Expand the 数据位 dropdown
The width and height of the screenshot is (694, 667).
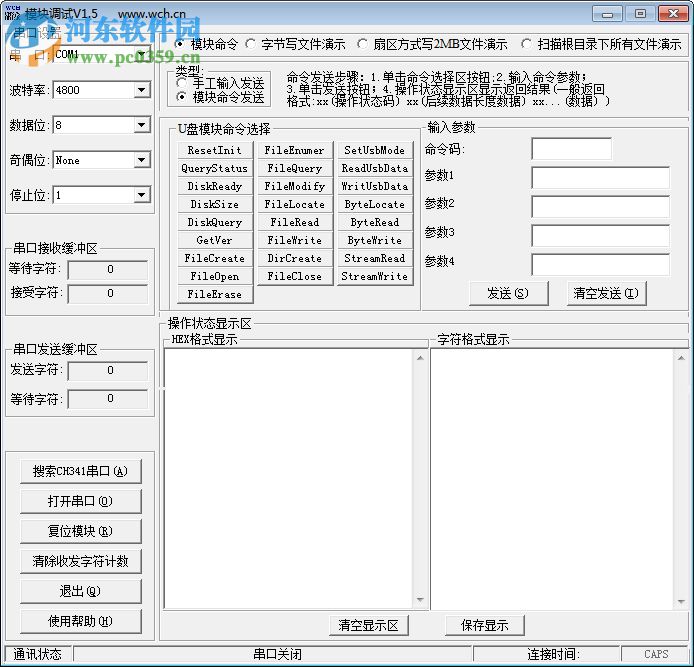tap(142, 125)
